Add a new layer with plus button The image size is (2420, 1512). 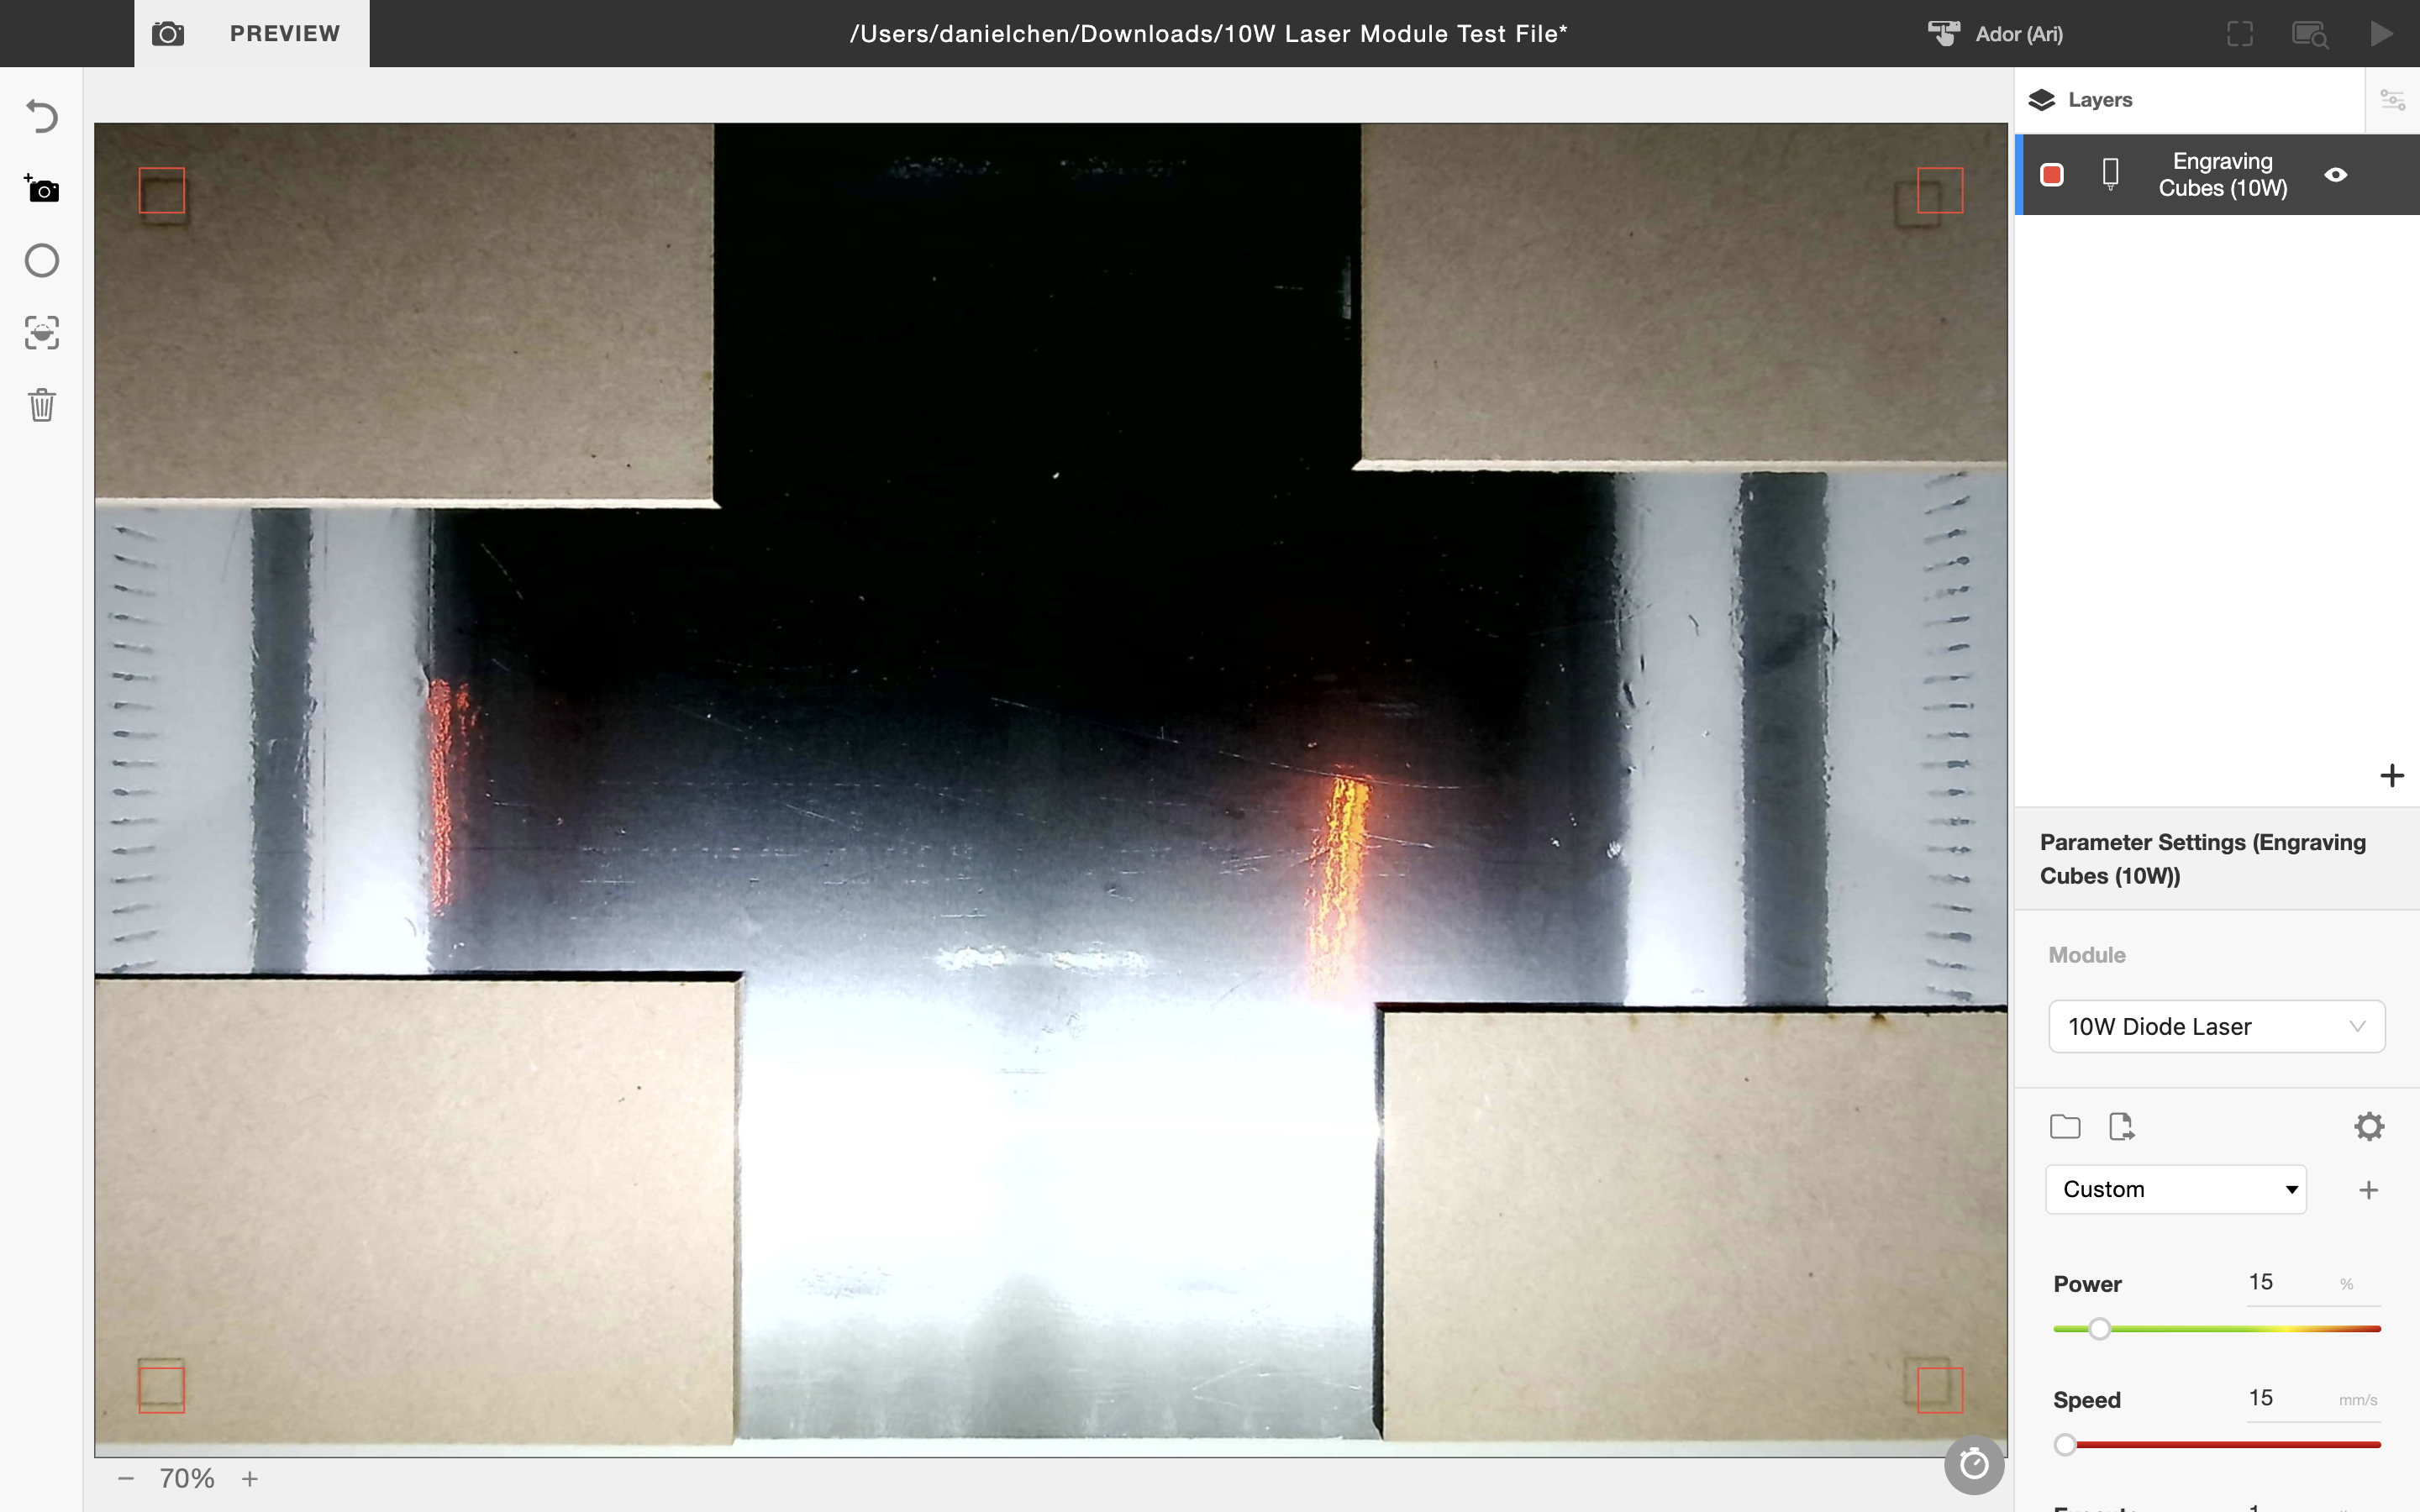click(2392, 775)
